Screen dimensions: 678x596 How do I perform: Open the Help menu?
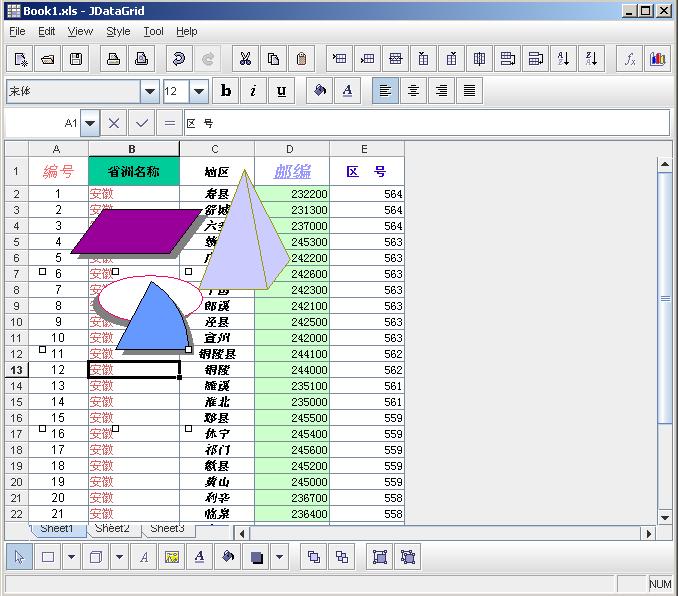pyautogui.click(x=186, y=32)
